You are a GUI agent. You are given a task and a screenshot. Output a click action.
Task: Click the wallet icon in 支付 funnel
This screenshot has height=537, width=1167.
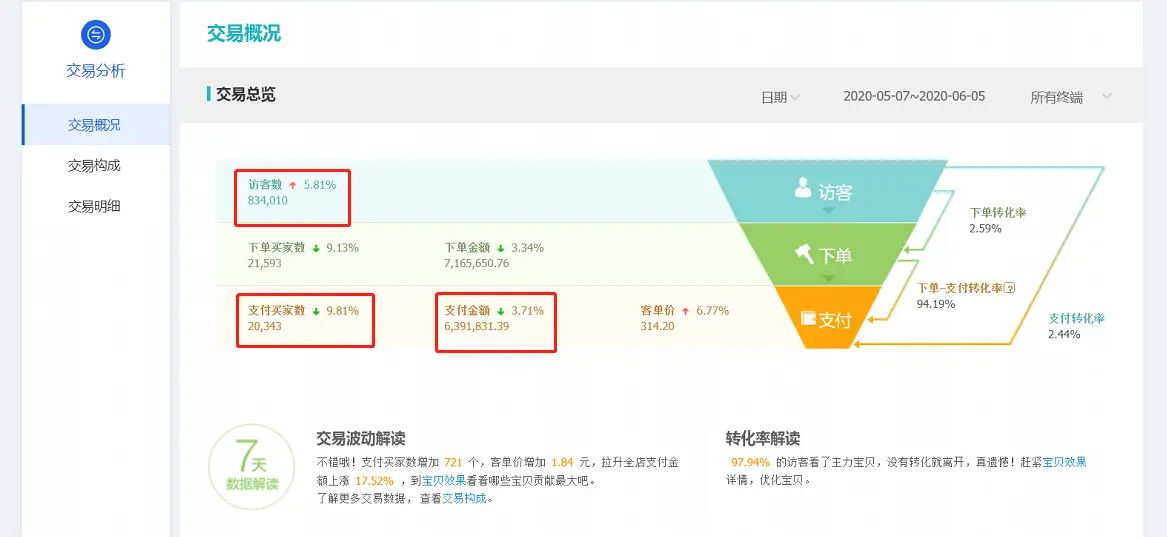[808, 320]
